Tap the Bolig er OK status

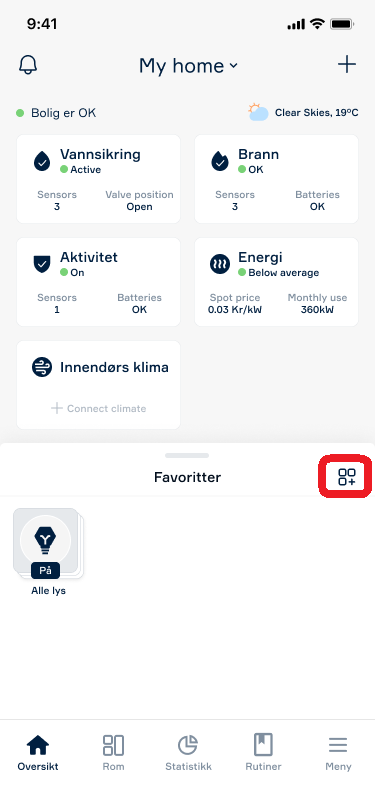56,113
